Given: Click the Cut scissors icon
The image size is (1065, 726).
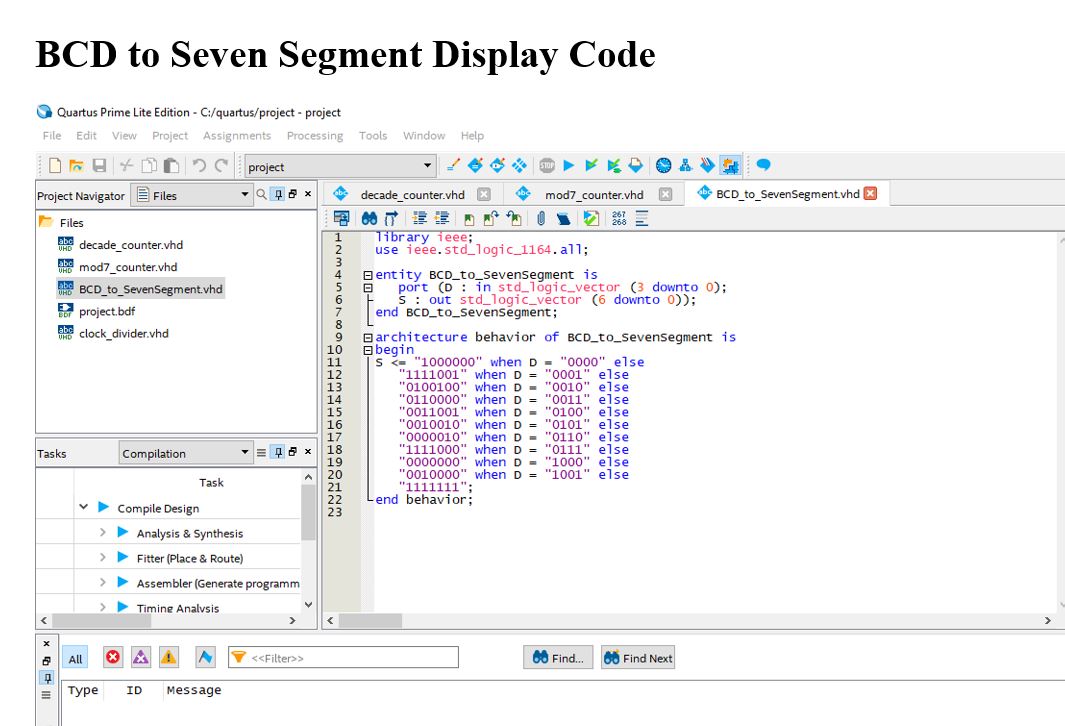Looking at the screenshot, I should pos(126,166).
